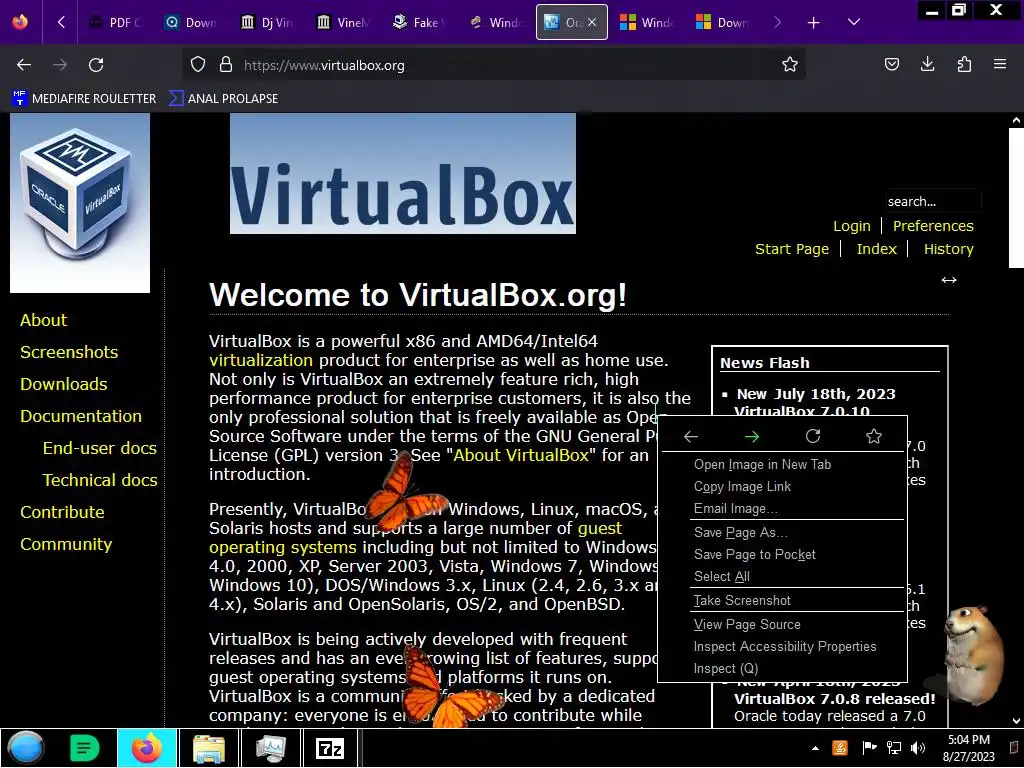The width and height of the screenshot is (1024, 768).
Task: Open the MEDIAFIRE ROULETTER bookmark
Action: (84, 99)
